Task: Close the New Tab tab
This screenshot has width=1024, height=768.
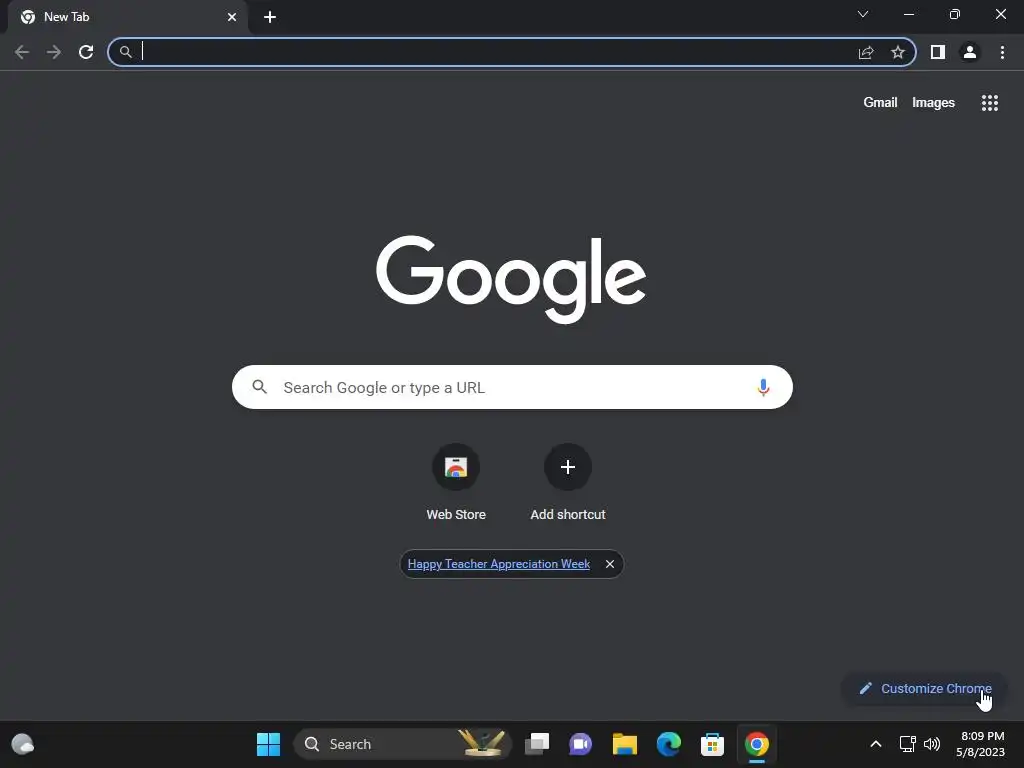Action: coord(232,17)
